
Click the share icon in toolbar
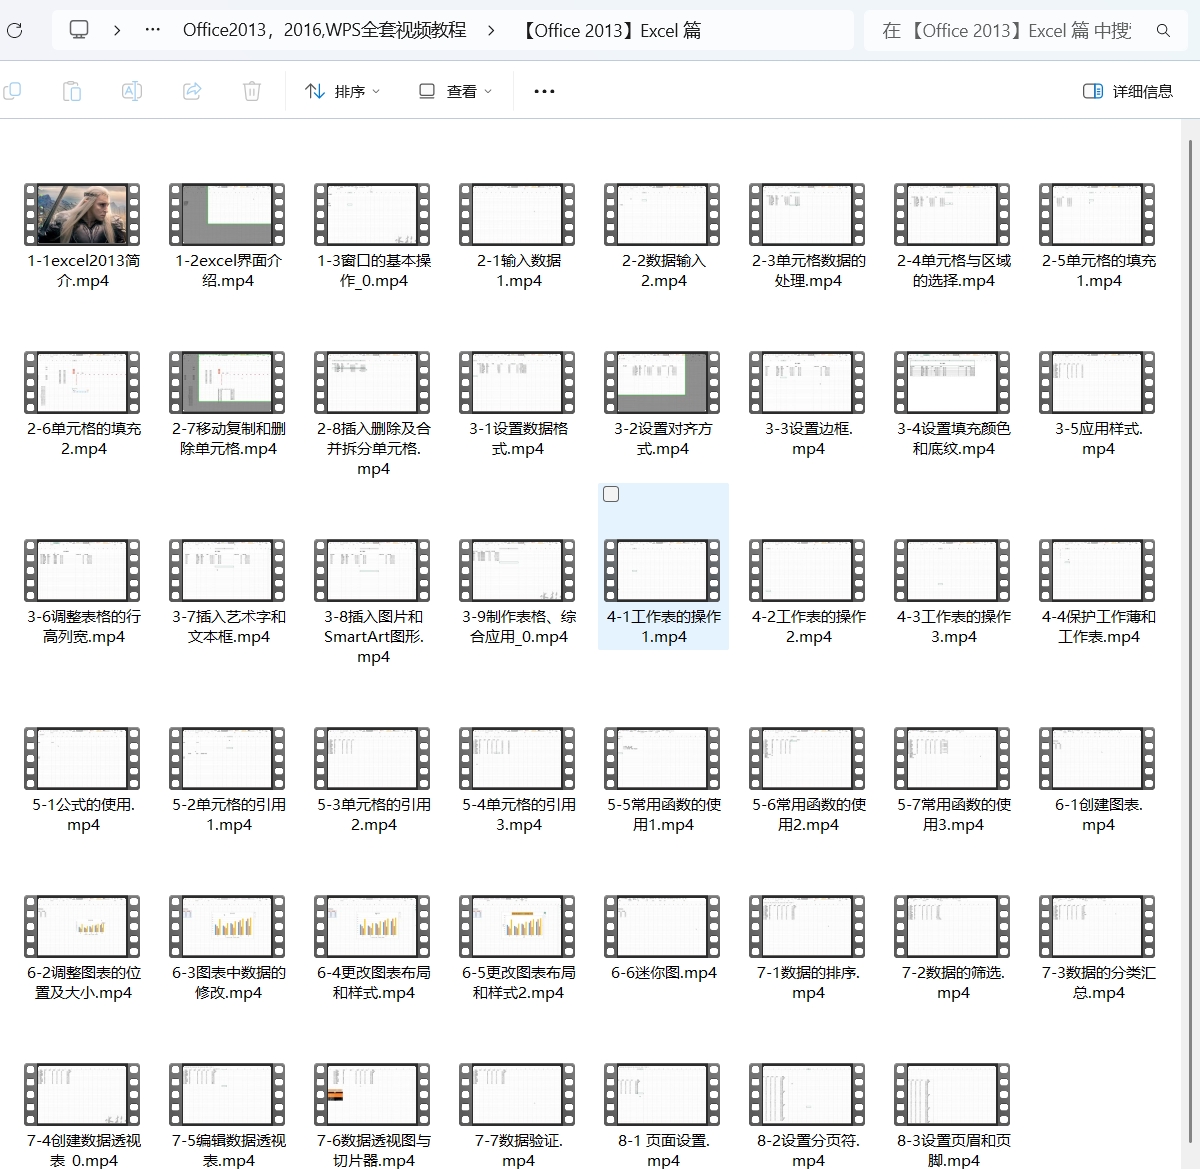[192, 91]
